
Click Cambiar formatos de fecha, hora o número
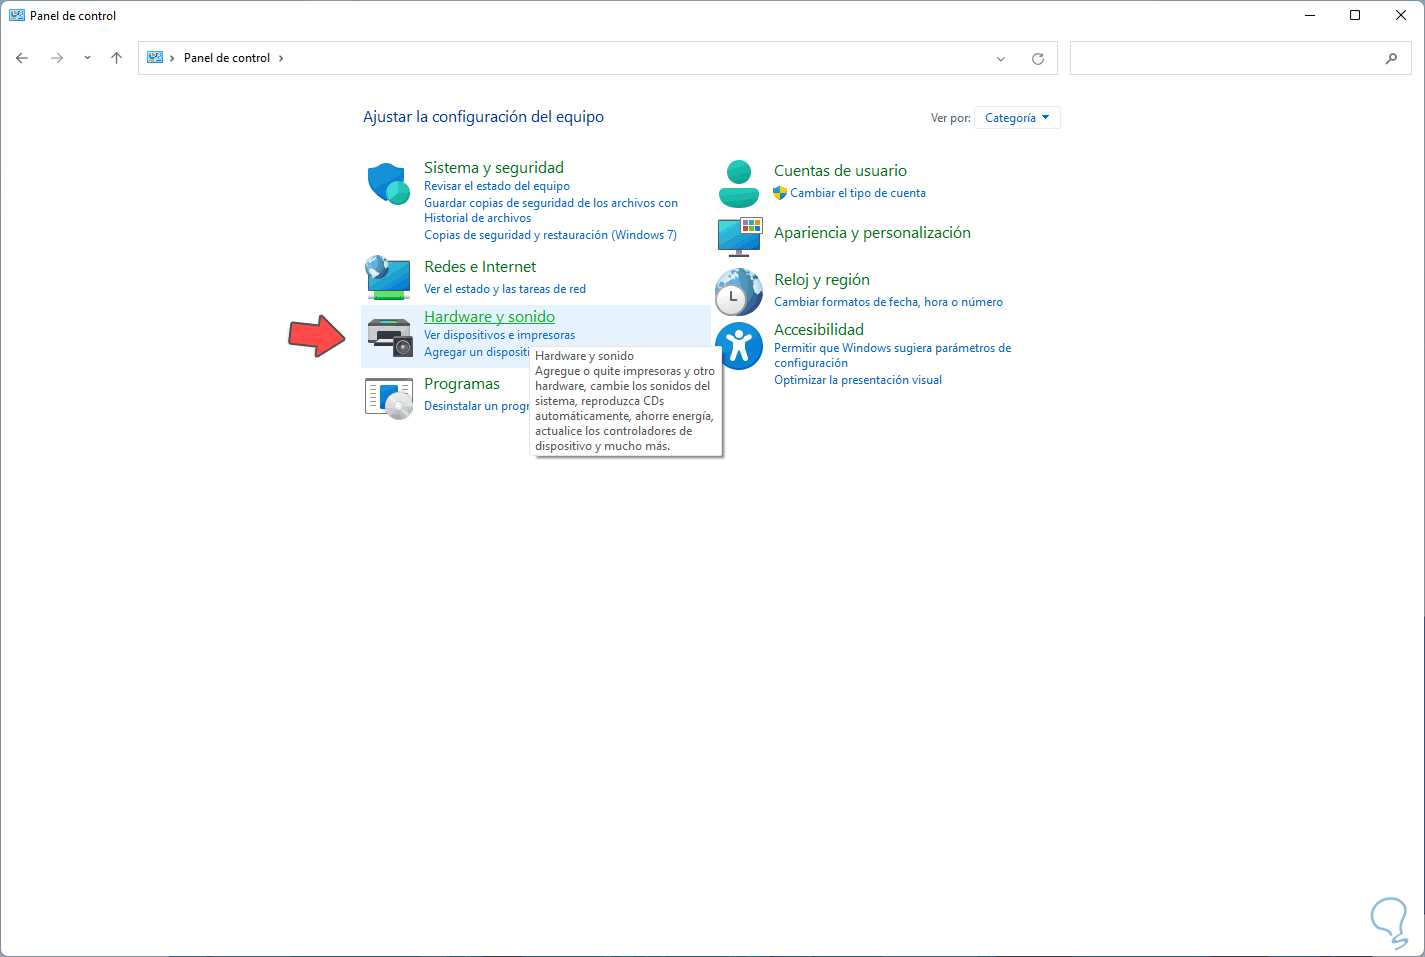pos(888,302)
